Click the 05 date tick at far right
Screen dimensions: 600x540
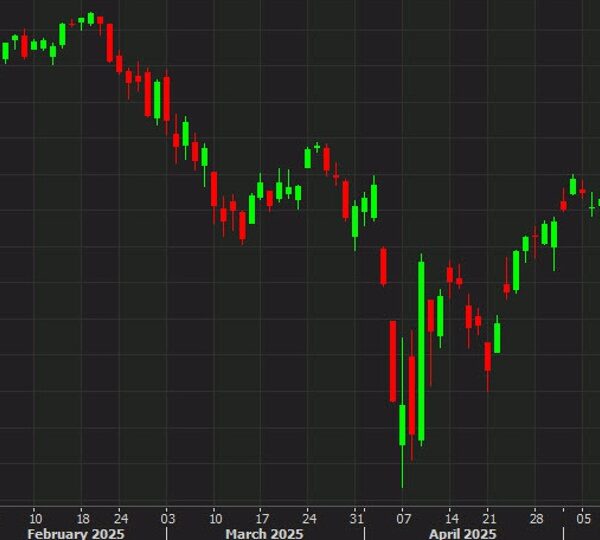pyautogui.click(x=584, y=518)
